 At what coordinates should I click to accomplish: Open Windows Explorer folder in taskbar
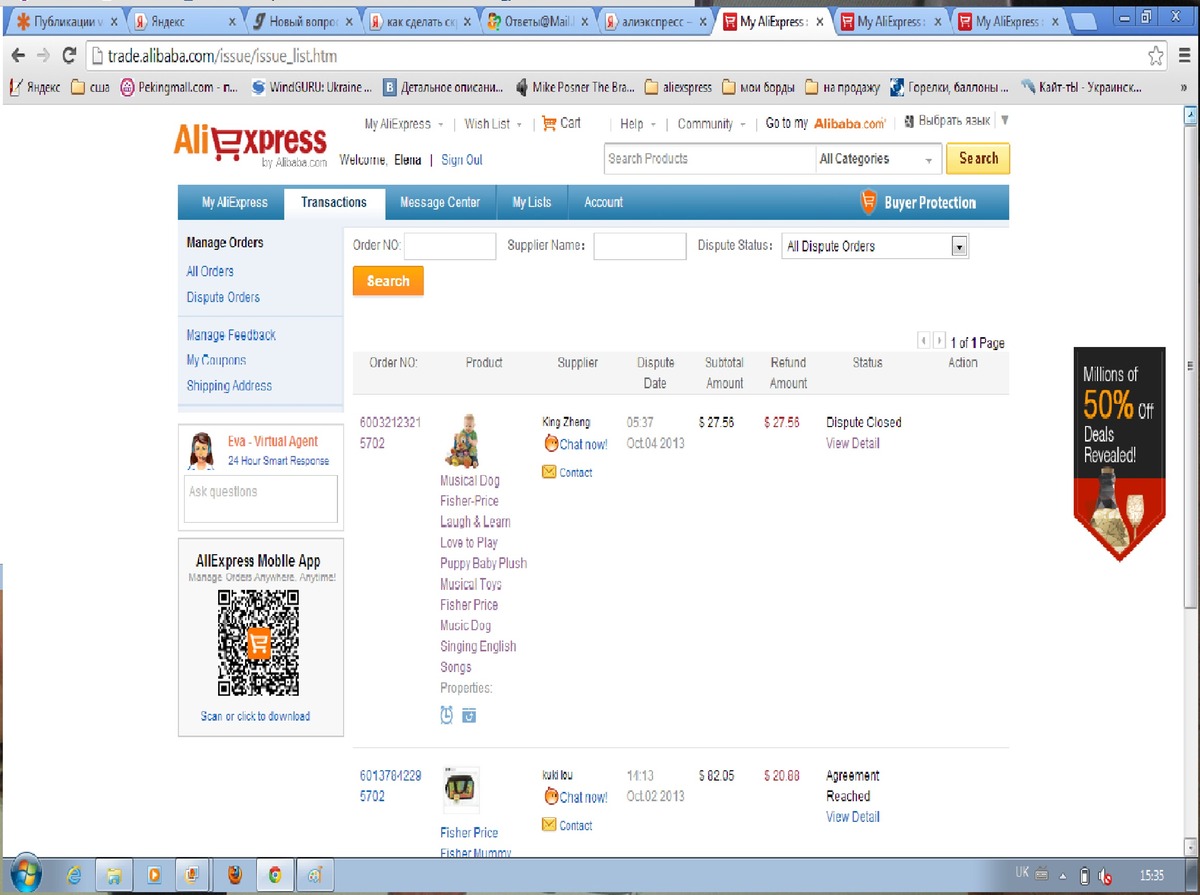[115, 875]
